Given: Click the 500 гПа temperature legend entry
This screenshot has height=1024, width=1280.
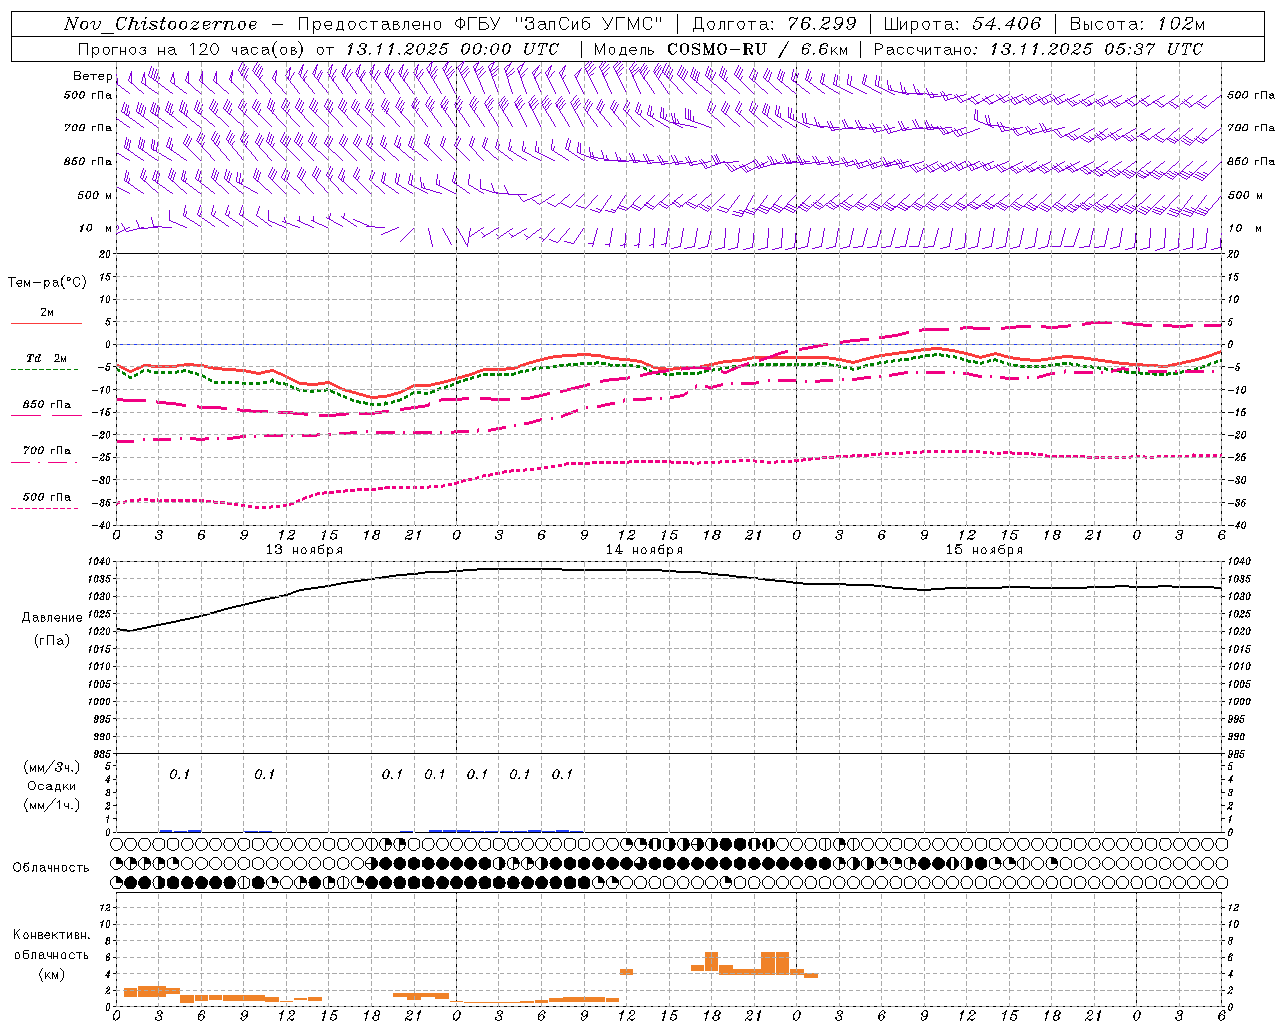Looking at the screenshot, I should click(47, 497).
